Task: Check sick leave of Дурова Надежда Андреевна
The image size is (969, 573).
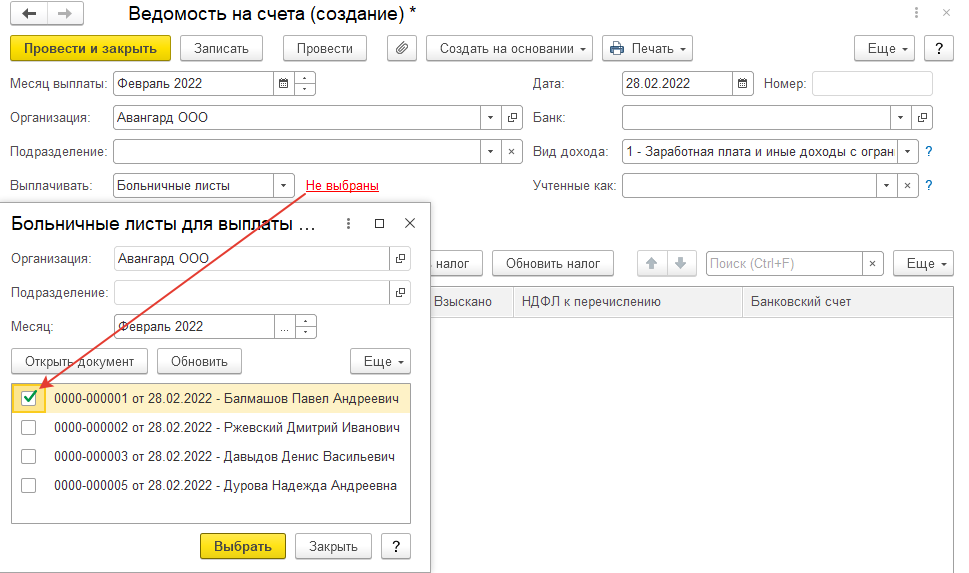Action: click(28, 485)
